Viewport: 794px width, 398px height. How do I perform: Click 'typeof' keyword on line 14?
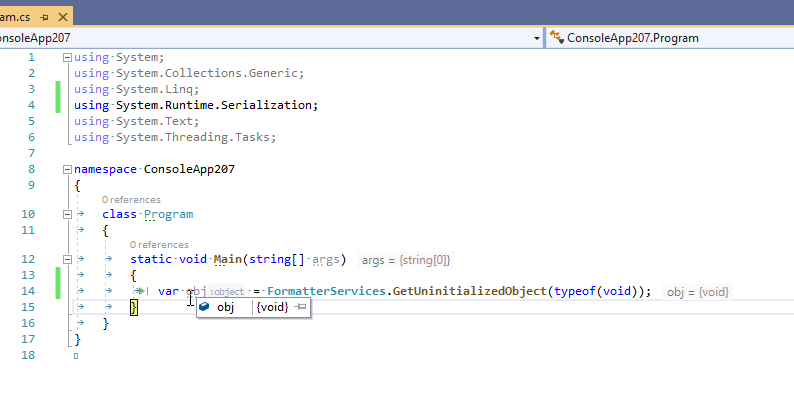coord(575,291)
